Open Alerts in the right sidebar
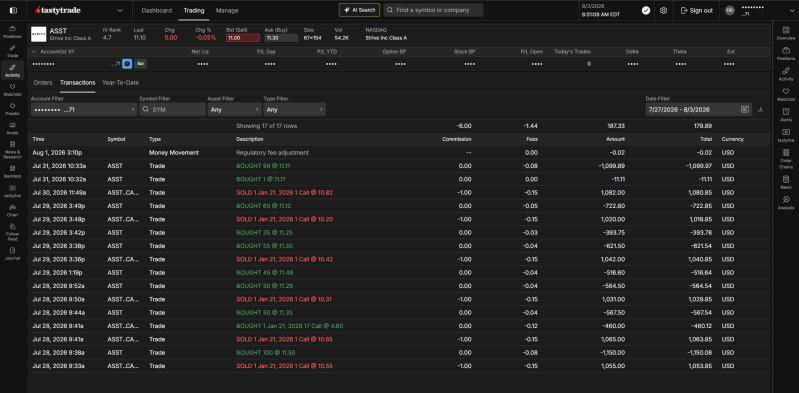799x393 pixels. [786, 115]
